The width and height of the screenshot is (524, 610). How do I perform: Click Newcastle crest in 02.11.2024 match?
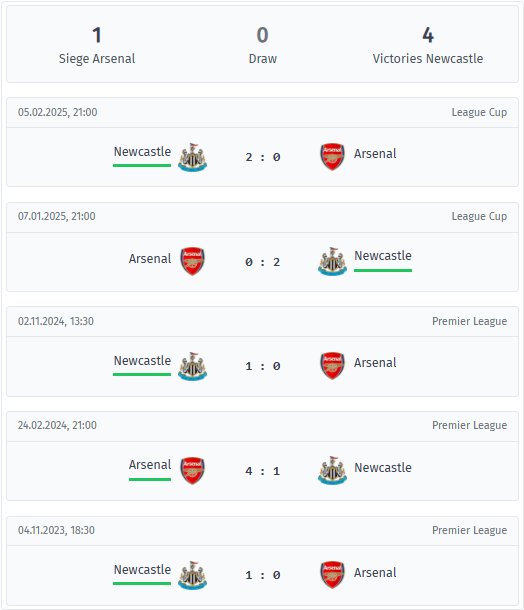(x=193, y=366)
